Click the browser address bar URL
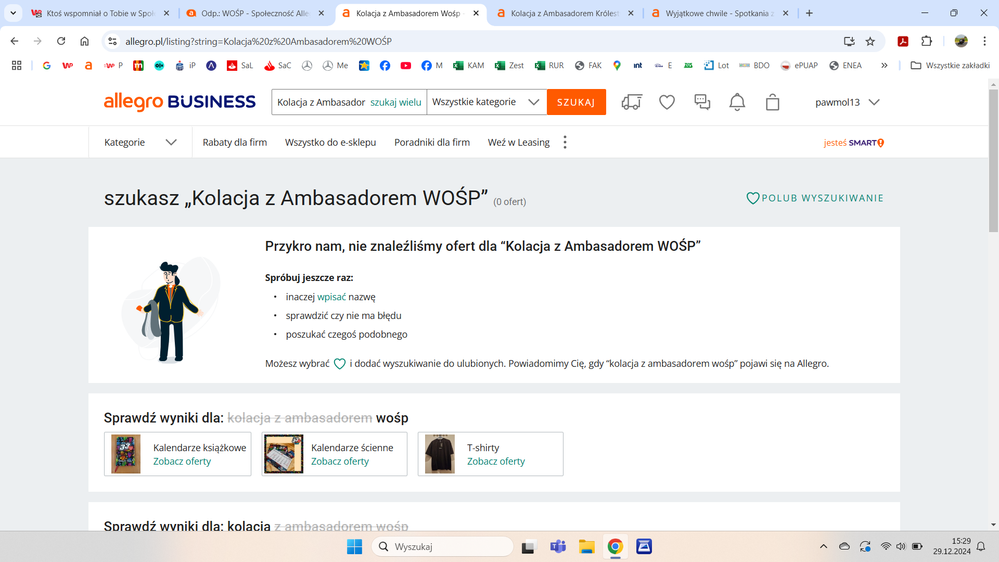Image resolution: width=999 pixels, height=562 pixels. [x=259, y=41]
